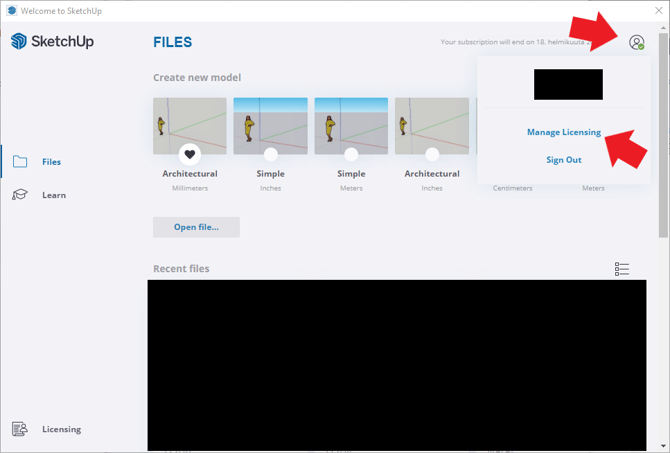The image size is (670, 453).
Task: Open the Learn tab label
Action: [x=54, y=195]
